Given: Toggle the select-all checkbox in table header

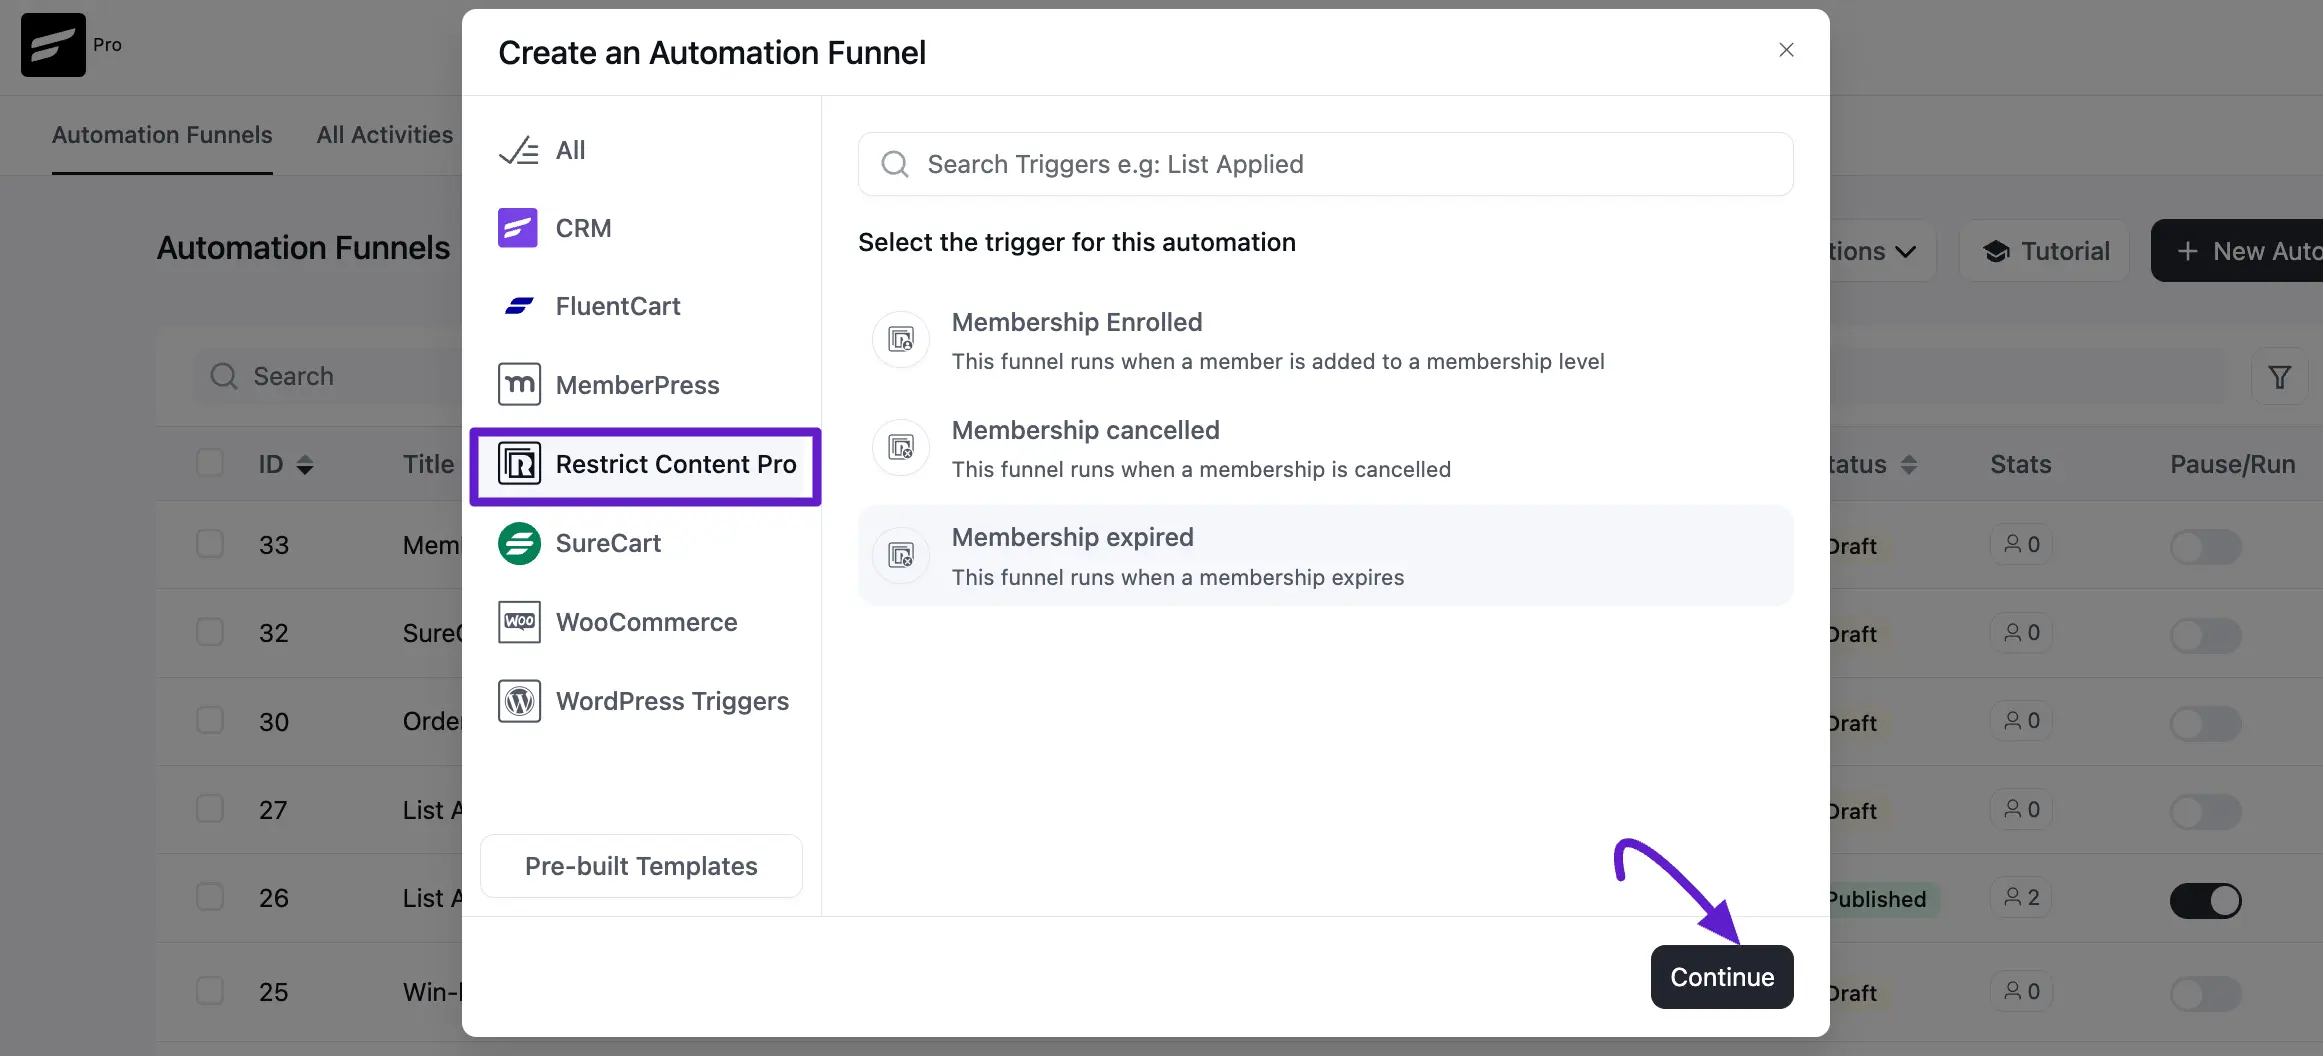Looking at the screenshot, I should point(210,463).
